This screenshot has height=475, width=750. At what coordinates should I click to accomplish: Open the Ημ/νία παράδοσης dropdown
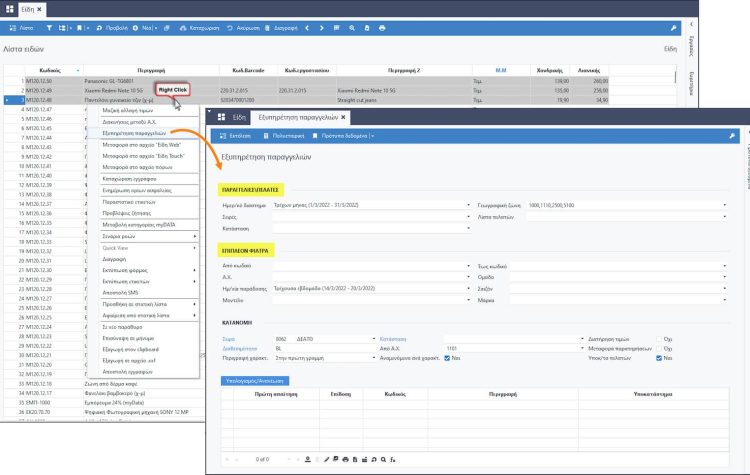click(468, 287)
